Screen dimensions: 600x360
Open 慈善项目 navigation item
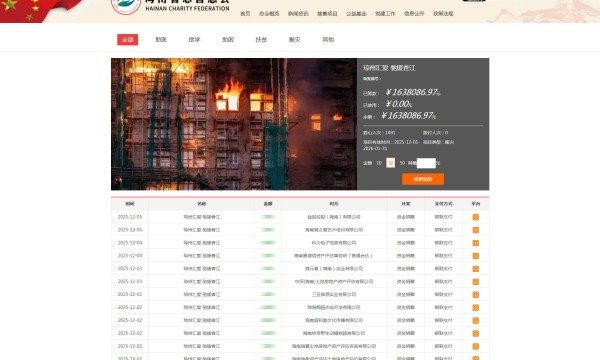327,13
